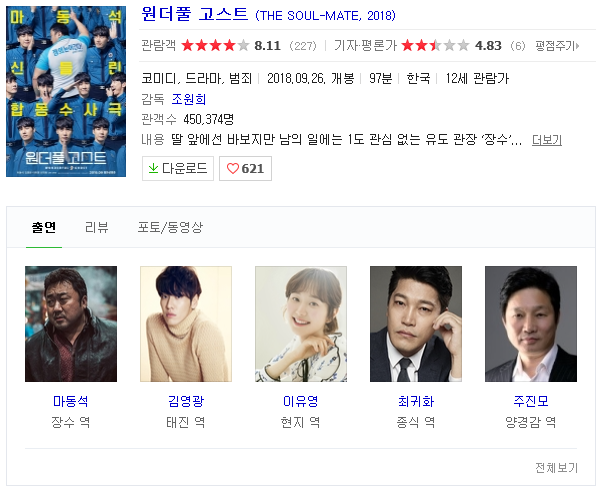601x492 pixels.
Task: Open the movie title 원더풀 고스트 link
Action: tap(195, 14)
